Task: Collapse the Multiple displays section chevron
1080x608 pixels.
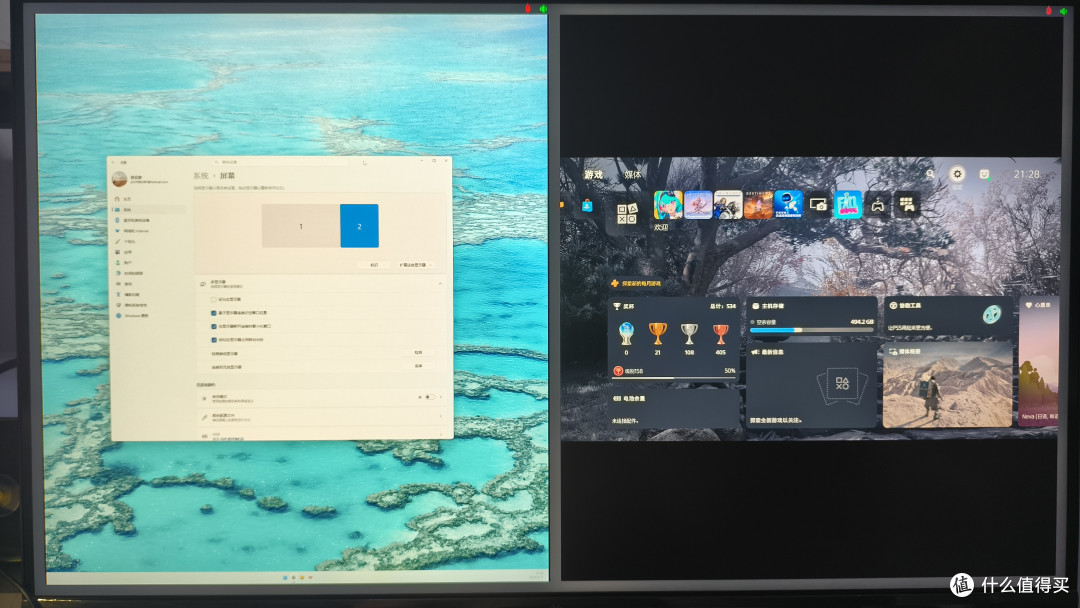Action: pos(440,283)
